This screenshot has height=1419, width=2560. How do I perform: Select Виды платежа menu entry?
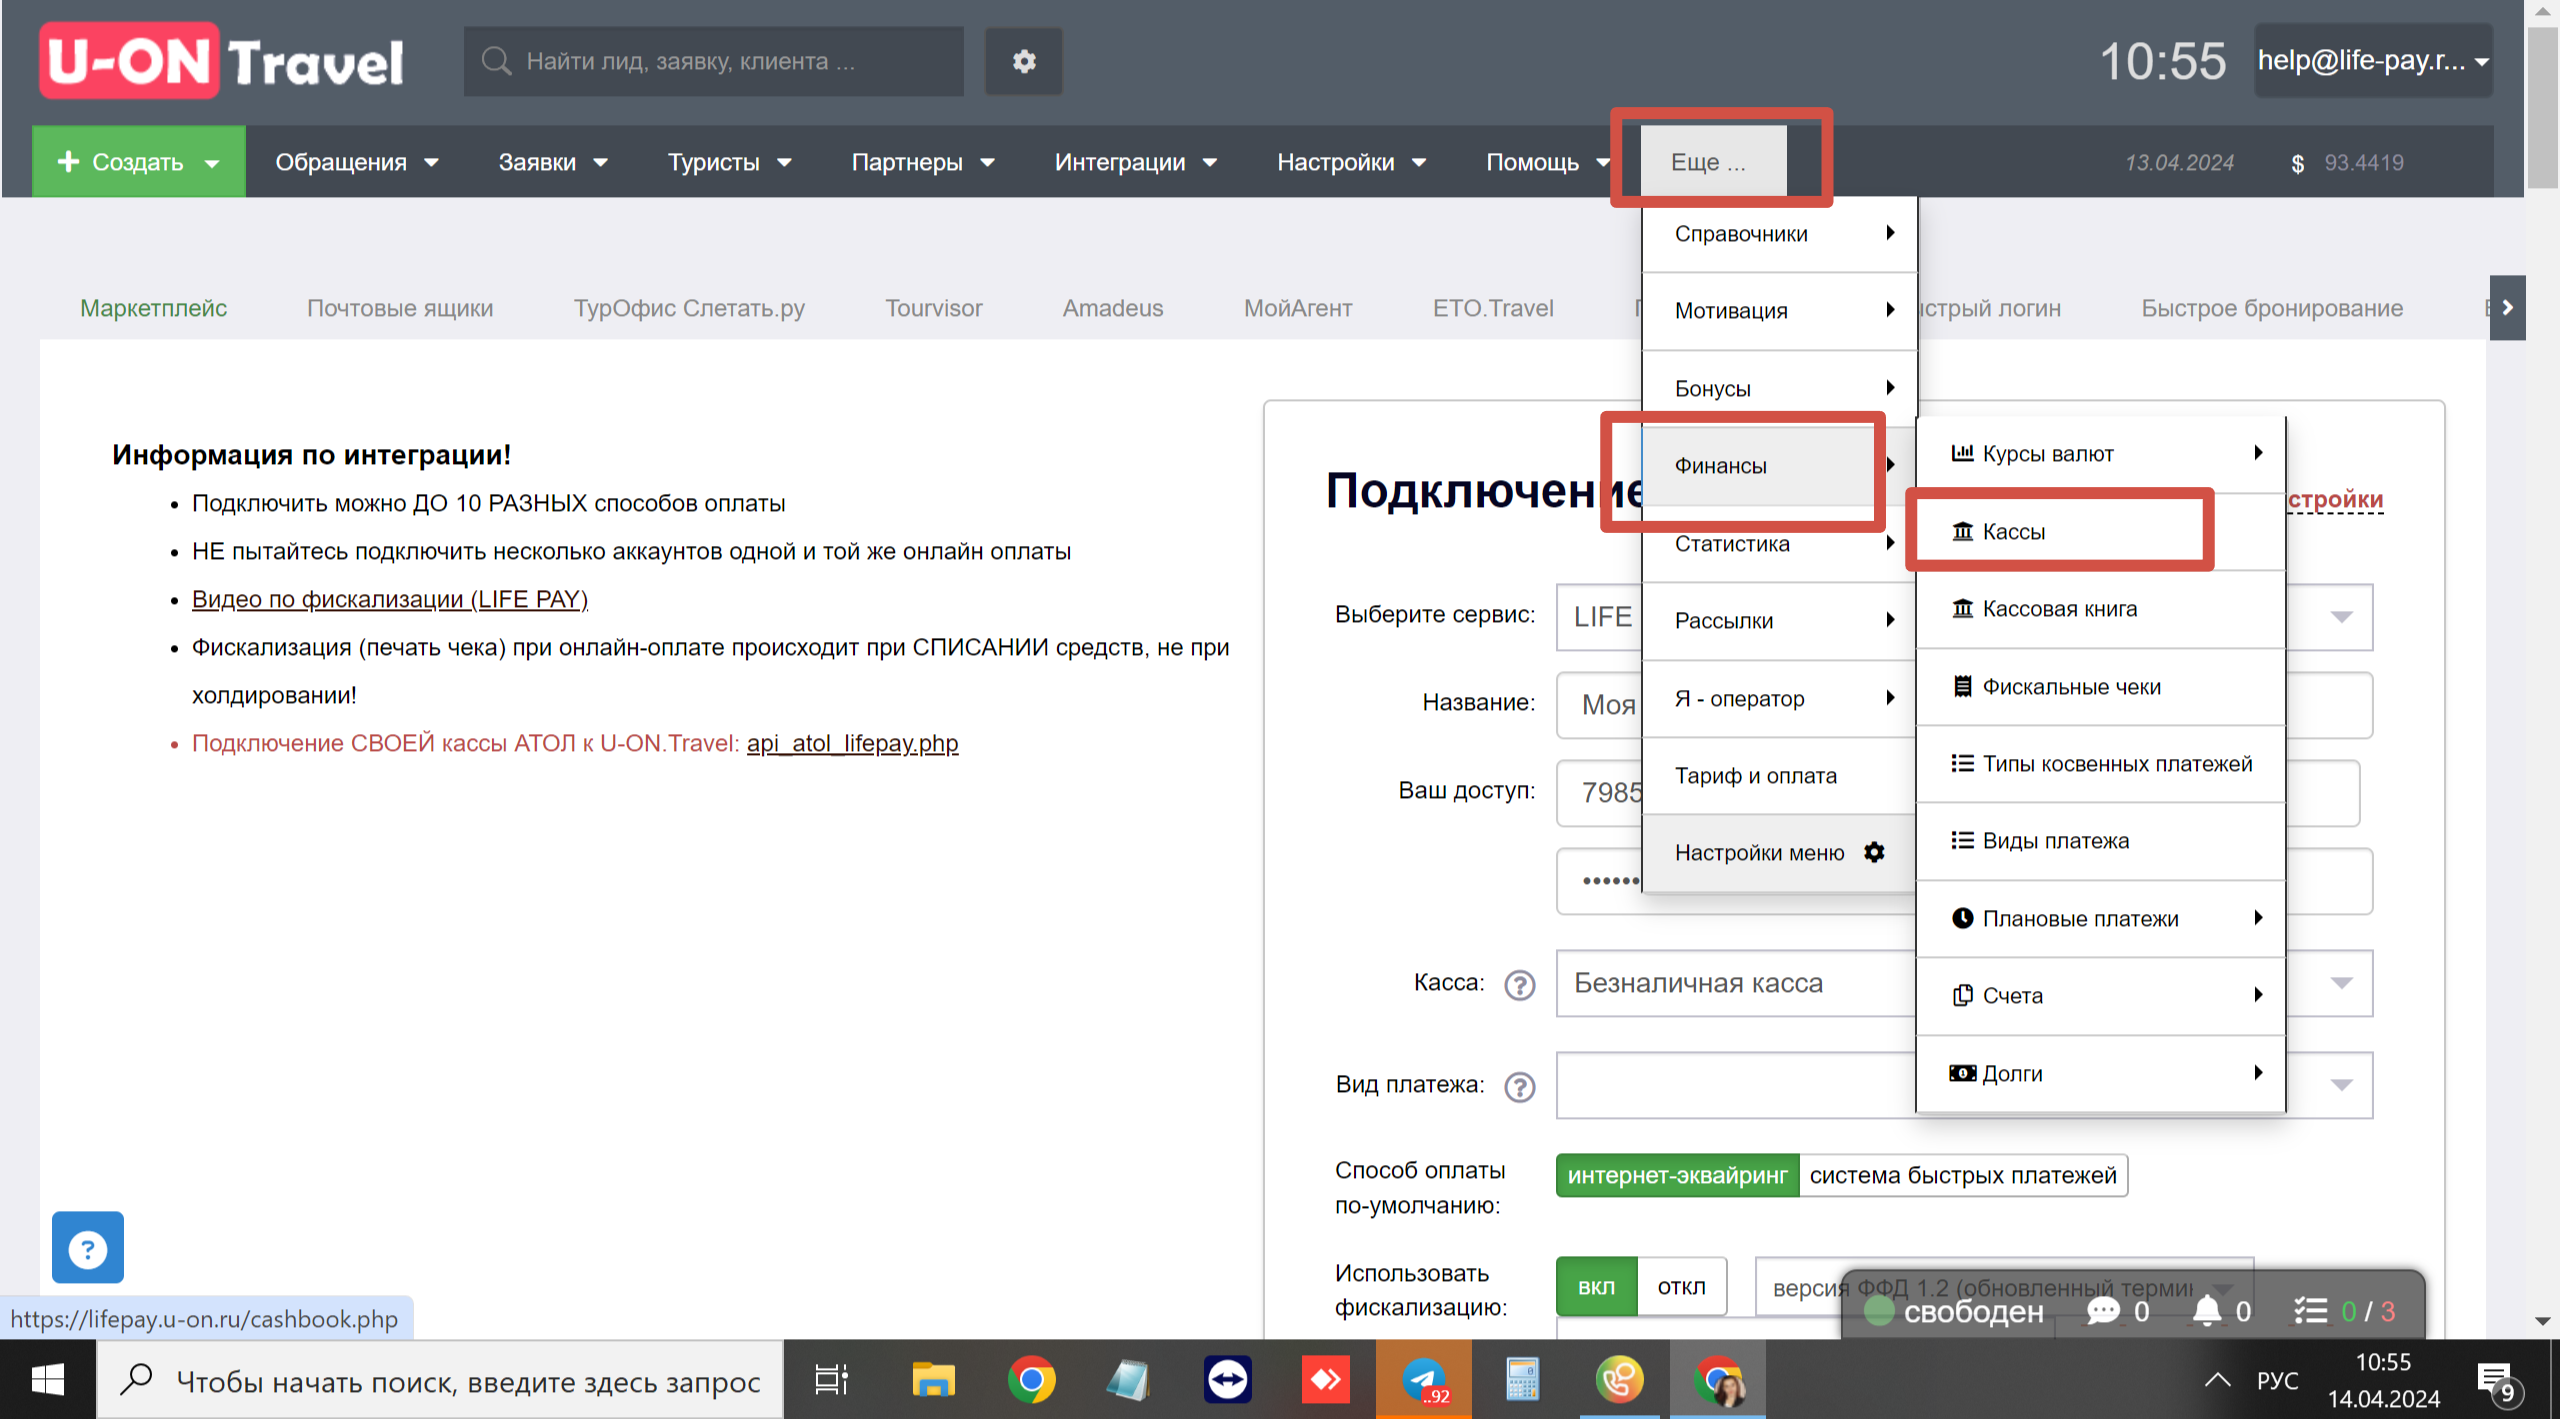click(x=2101, y=840)
